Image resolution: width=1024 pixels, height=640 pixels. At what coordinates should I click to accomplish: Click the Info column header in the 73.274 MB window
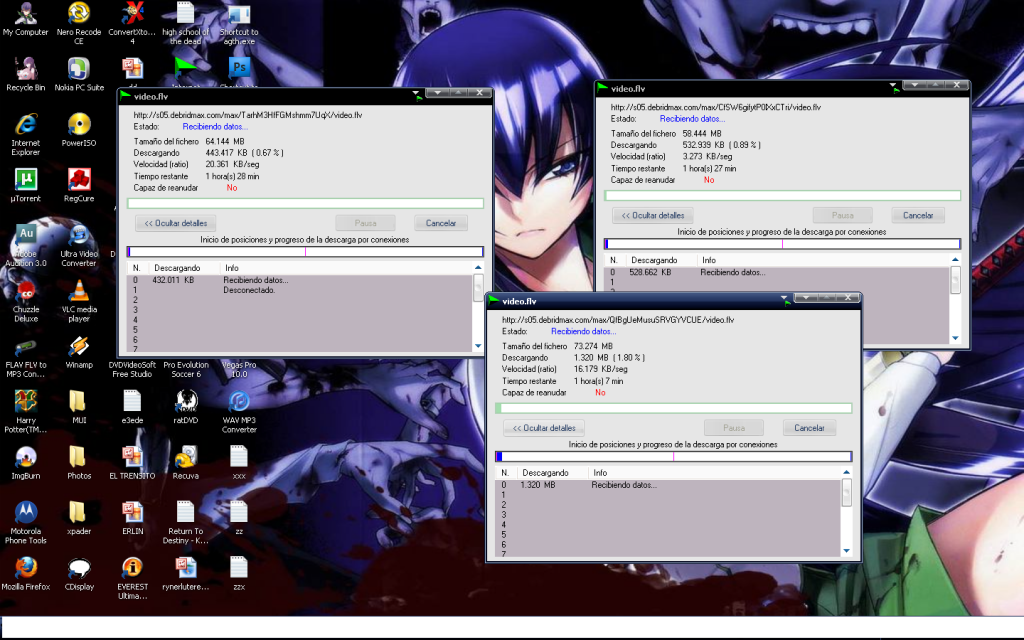pyautogui.click(x=714, y=473)
